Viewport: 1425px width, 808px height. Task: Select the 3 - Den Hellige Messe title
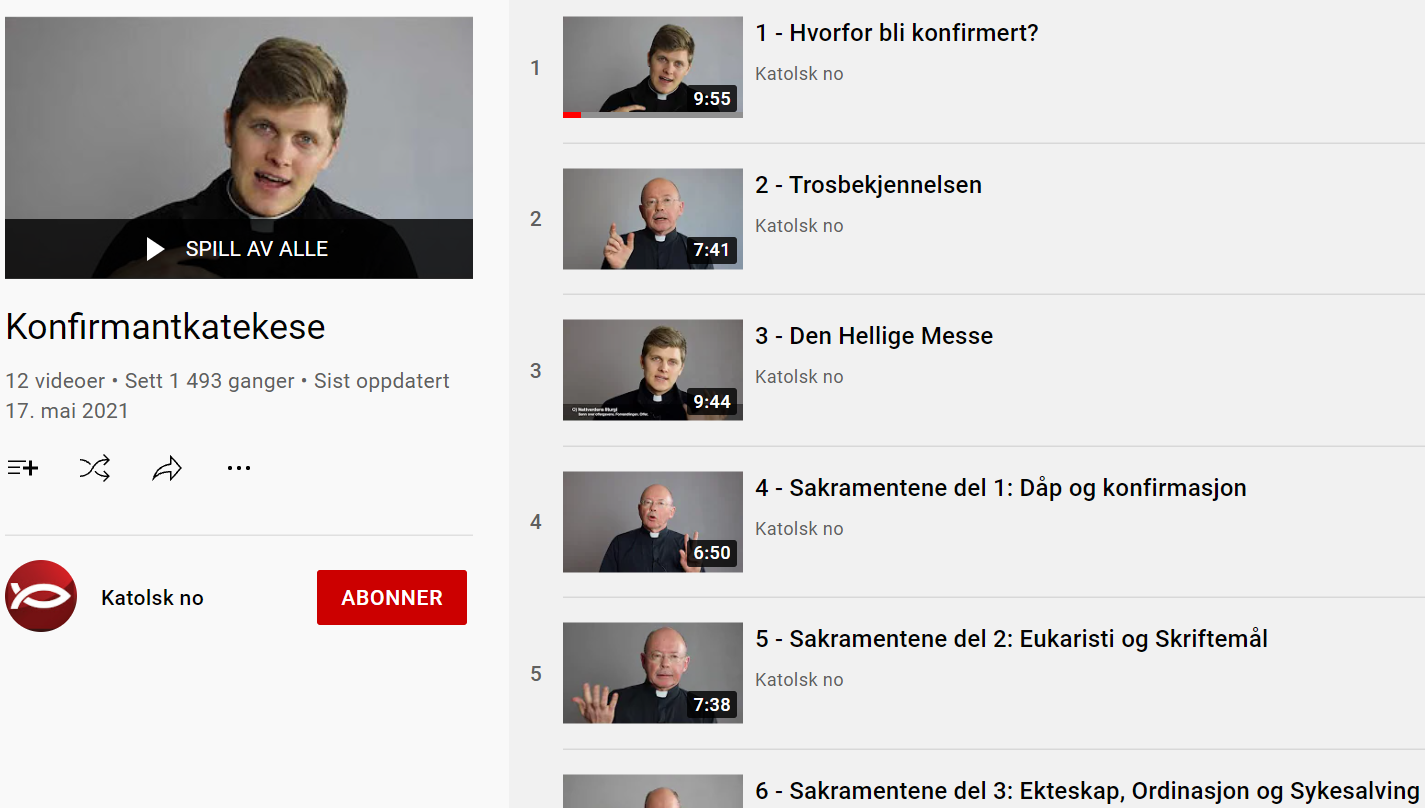pyautogui.click(x=874, y=336)
